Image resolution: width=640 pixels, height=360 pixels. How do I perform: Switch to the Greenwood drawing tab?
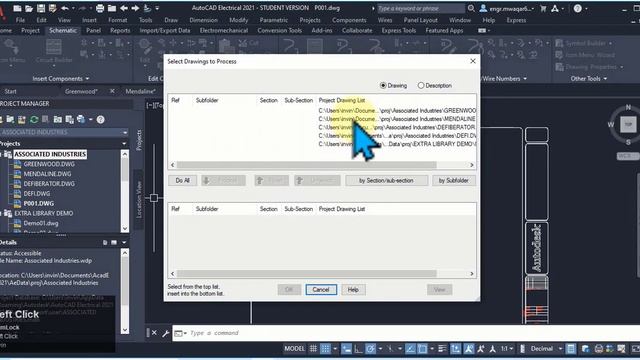(x=81, y=91)
